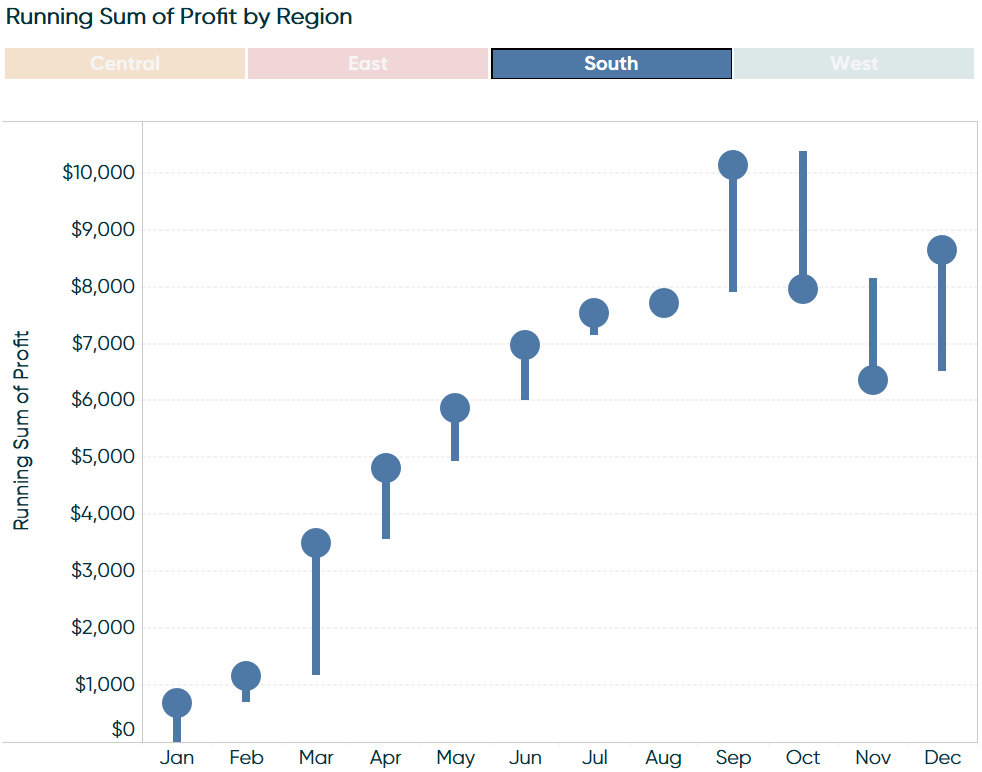Switch to the Central region tab

[124, 63]
